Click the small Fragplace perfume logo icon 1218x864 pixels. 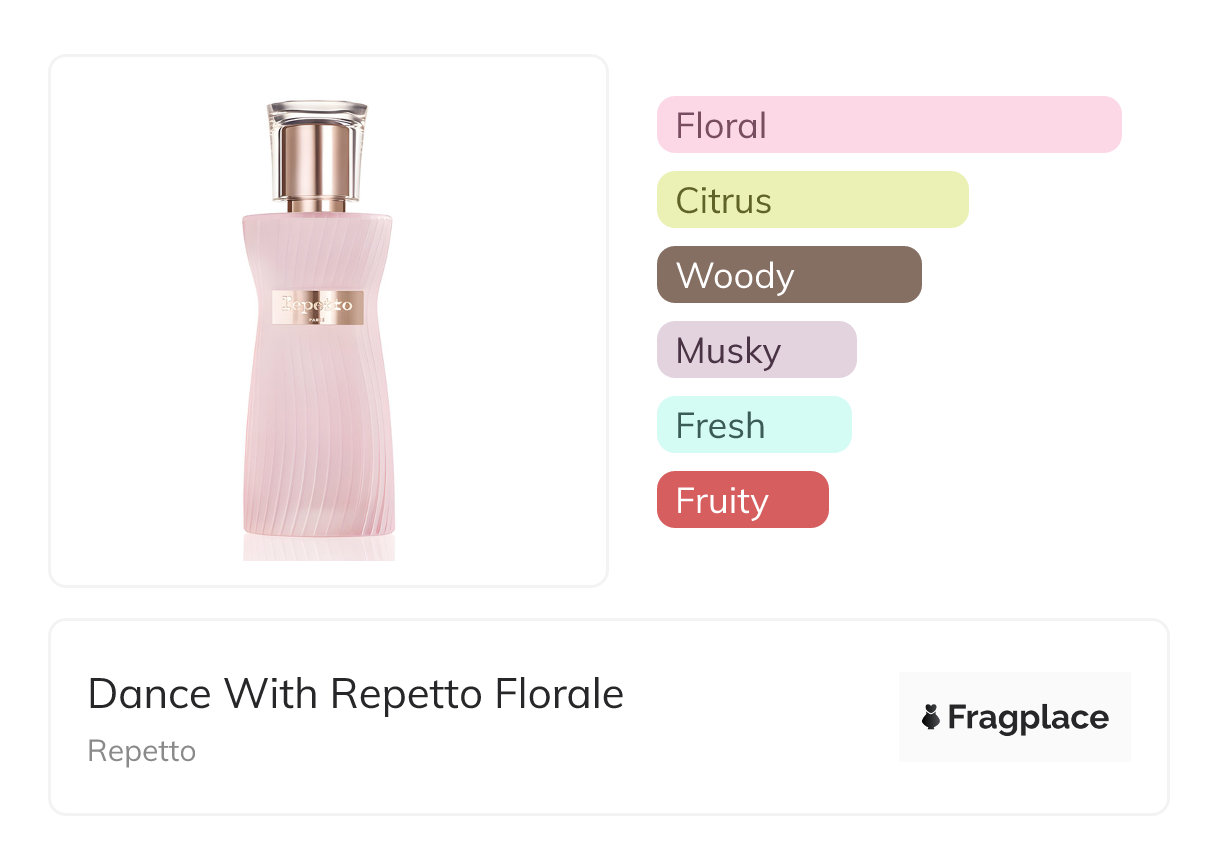click(931, 718)
